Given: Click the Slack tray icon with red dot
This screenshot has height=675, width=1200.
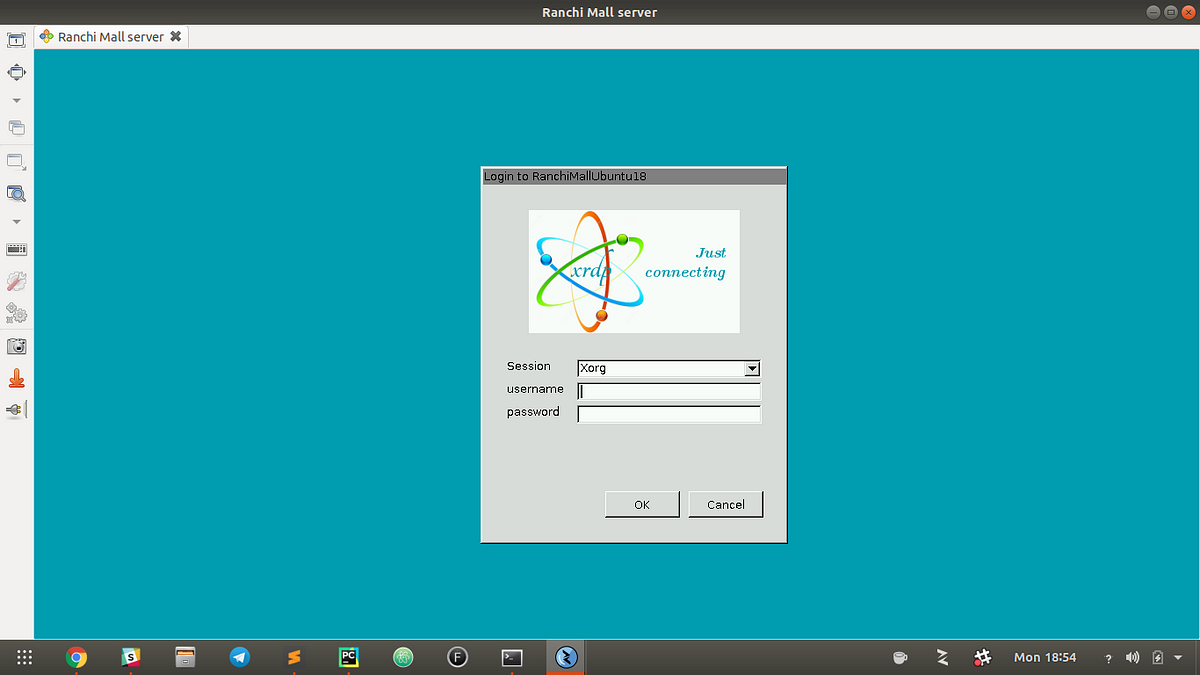Looking at the screenshot, I should point(982,657).
